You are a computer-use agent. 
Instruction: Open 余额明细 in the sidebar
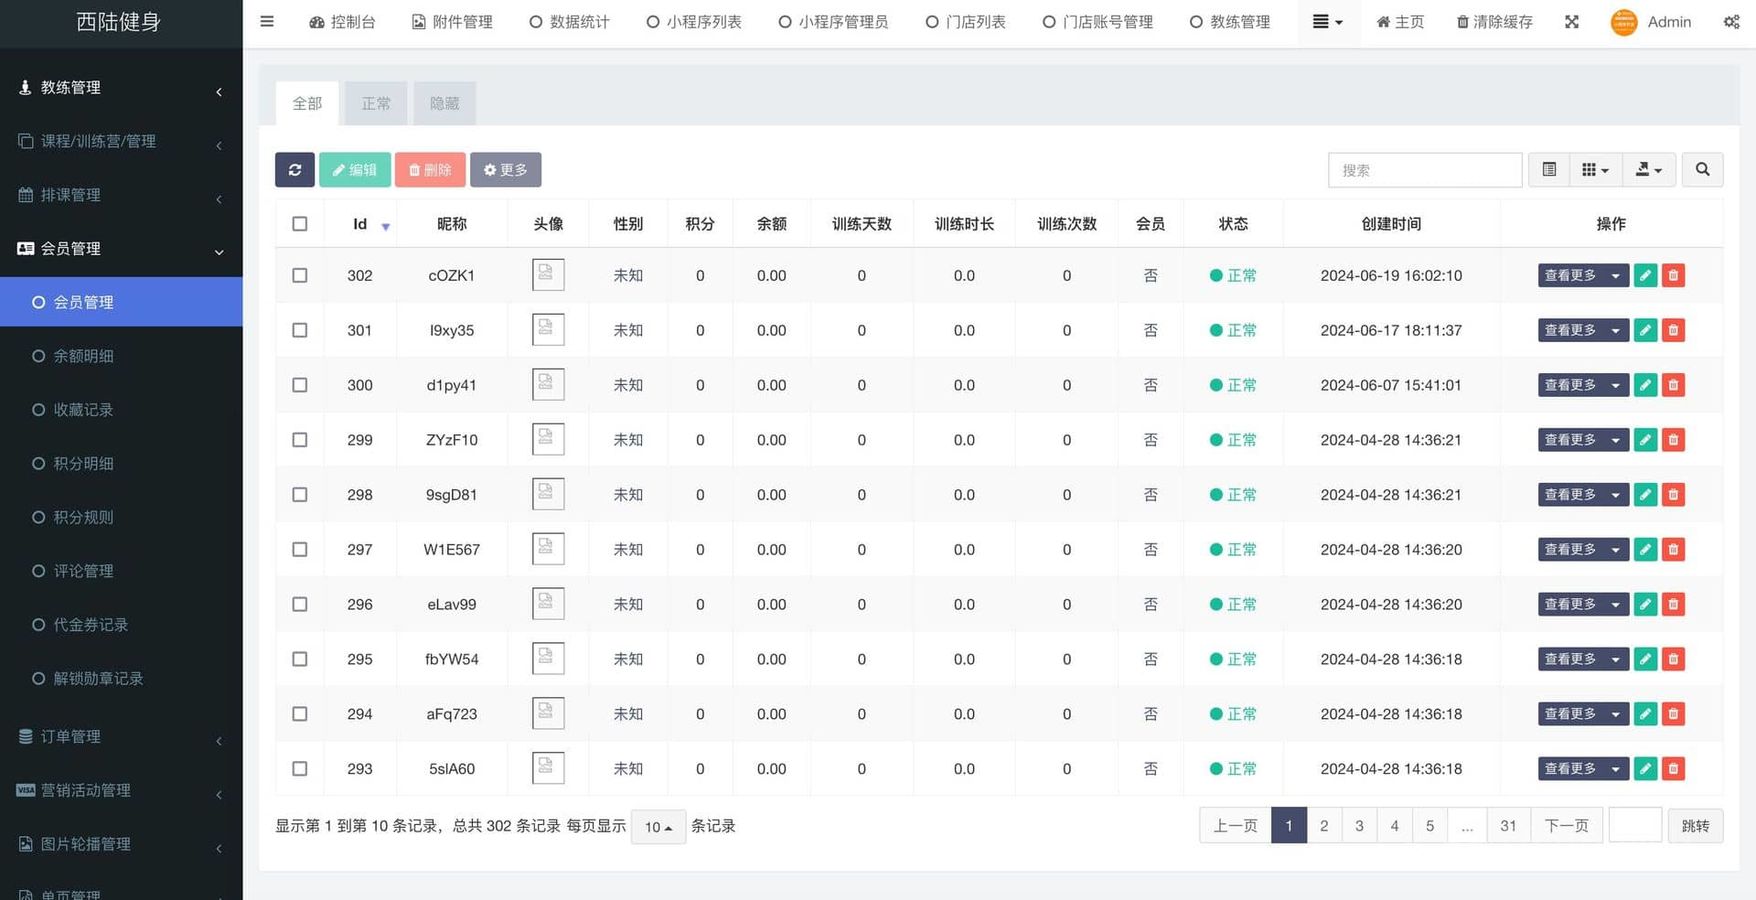[83, 356]
